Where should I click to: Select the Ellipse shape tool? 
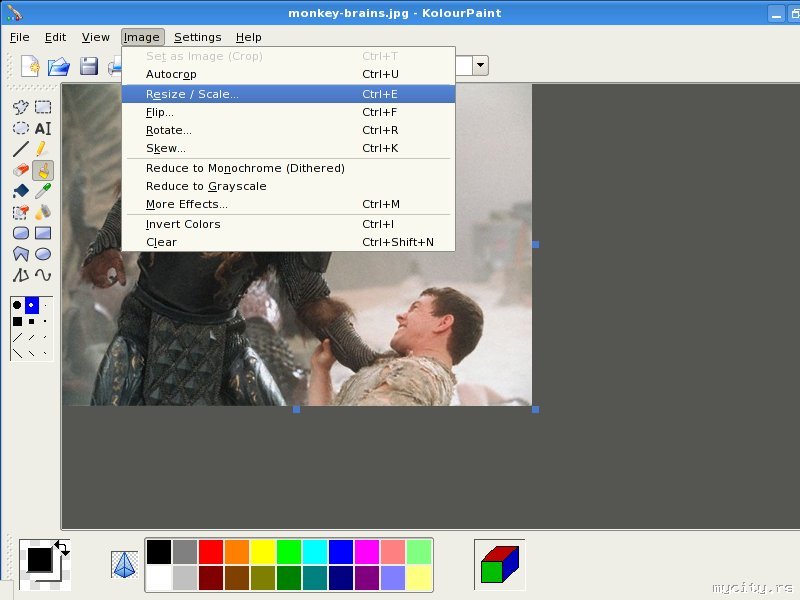point(43,254)
